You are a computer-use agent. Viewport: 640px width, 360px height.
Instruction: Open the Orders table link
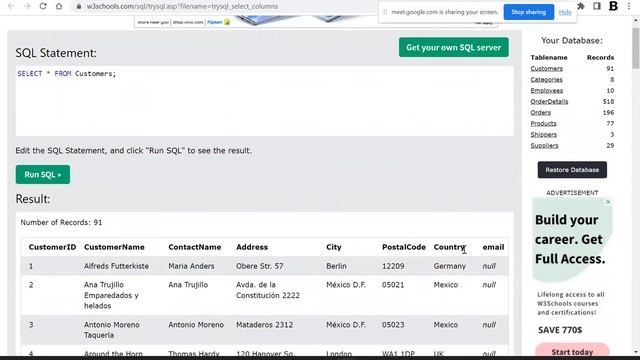(x=541, y=113)
